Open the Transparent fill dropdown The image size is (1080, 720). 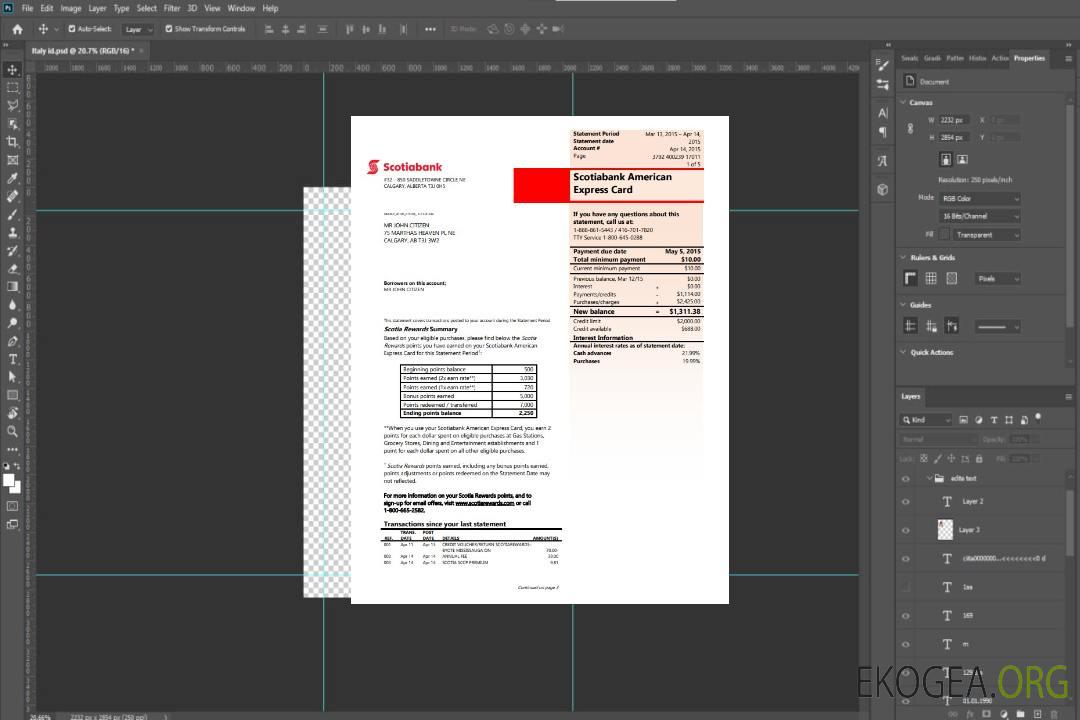pyautogui.click(x=986, y=234)
